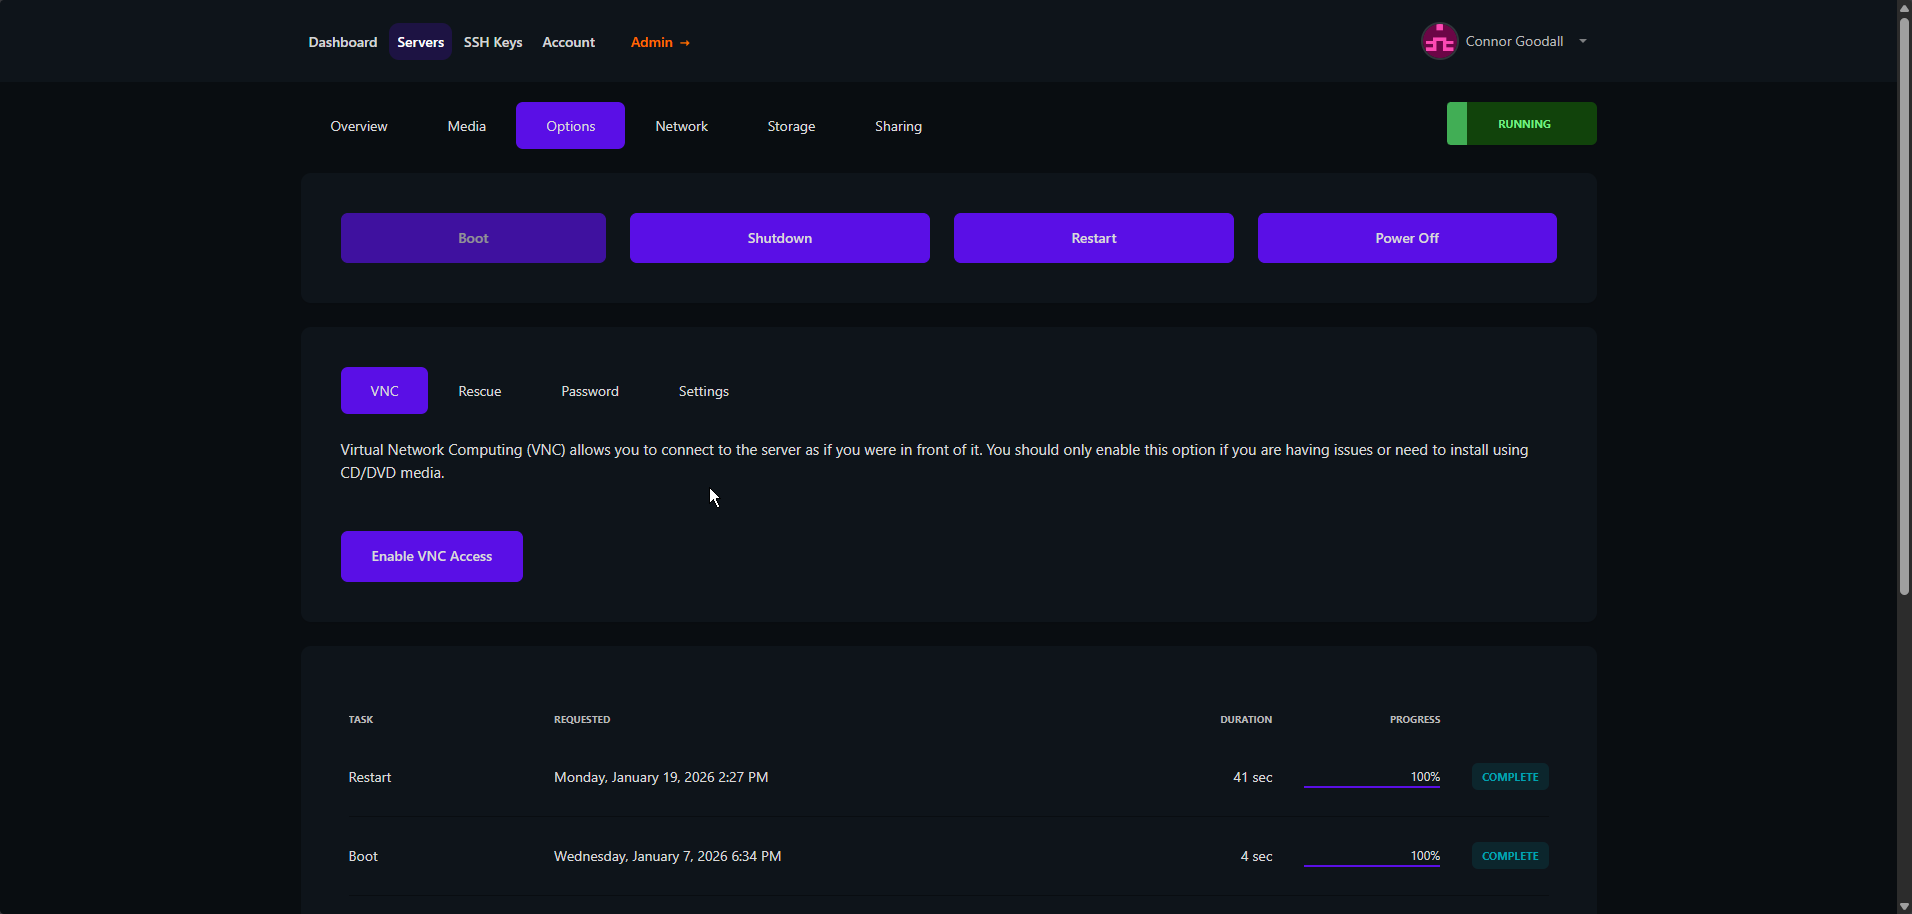Open the Settings sub-tab

704,391
